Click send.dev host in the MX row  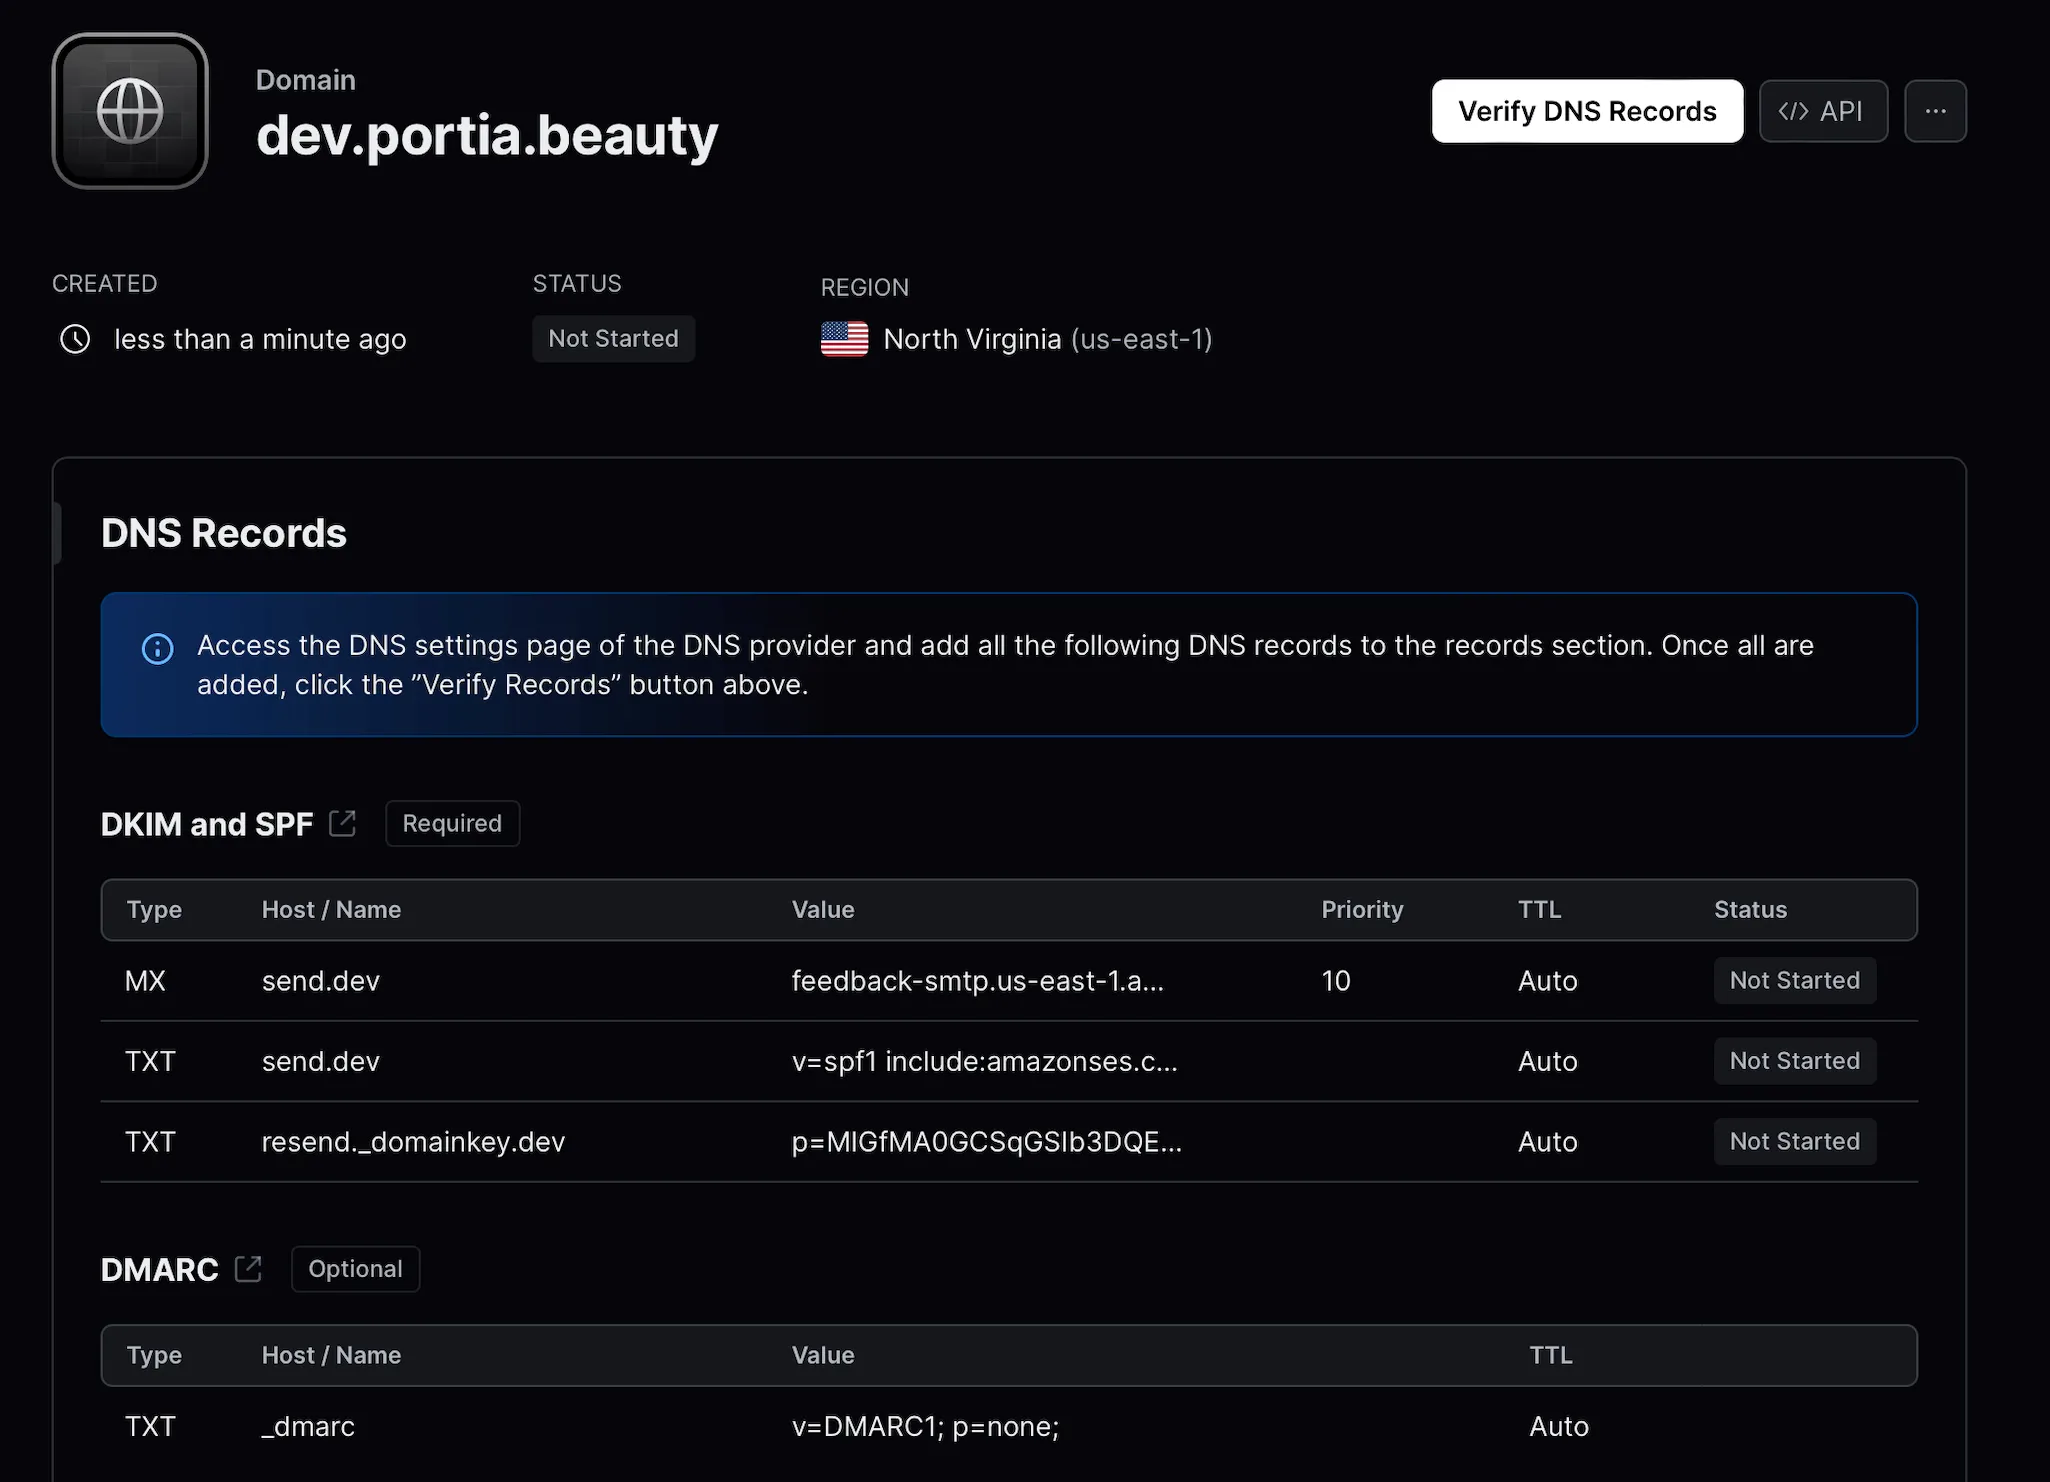point(321,981)
